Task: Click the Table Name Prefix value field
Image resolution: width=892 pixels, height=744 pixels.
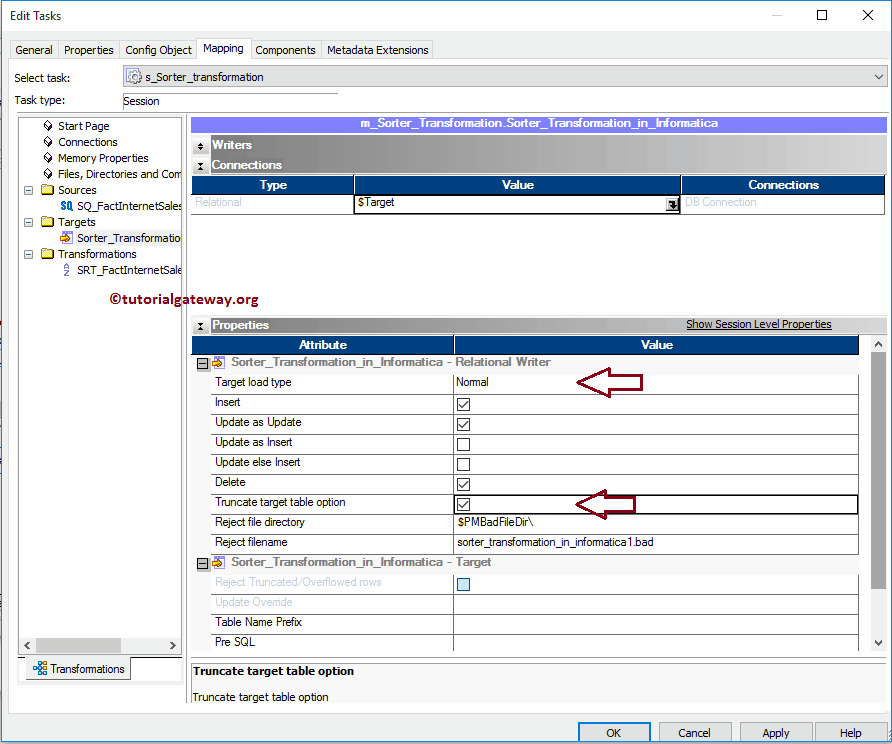Action: [655, 623]
